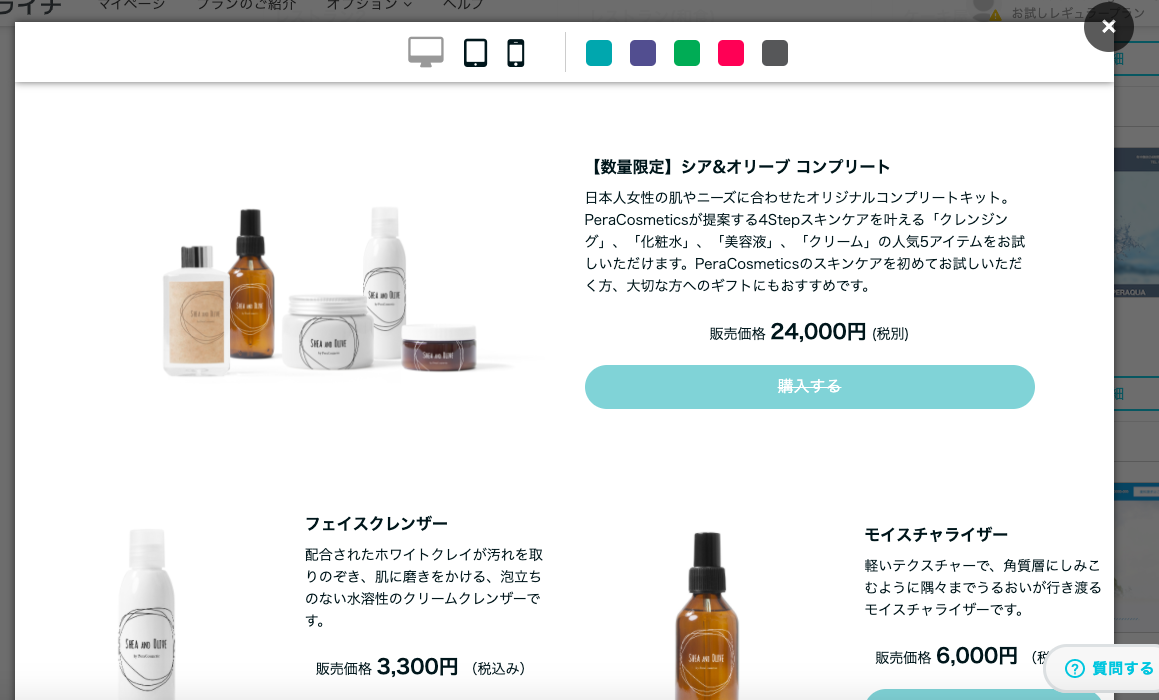This screenshot has width=1159, height=700.
Task: Click the フェイスクレンザー product title
Action: [376, 524]
